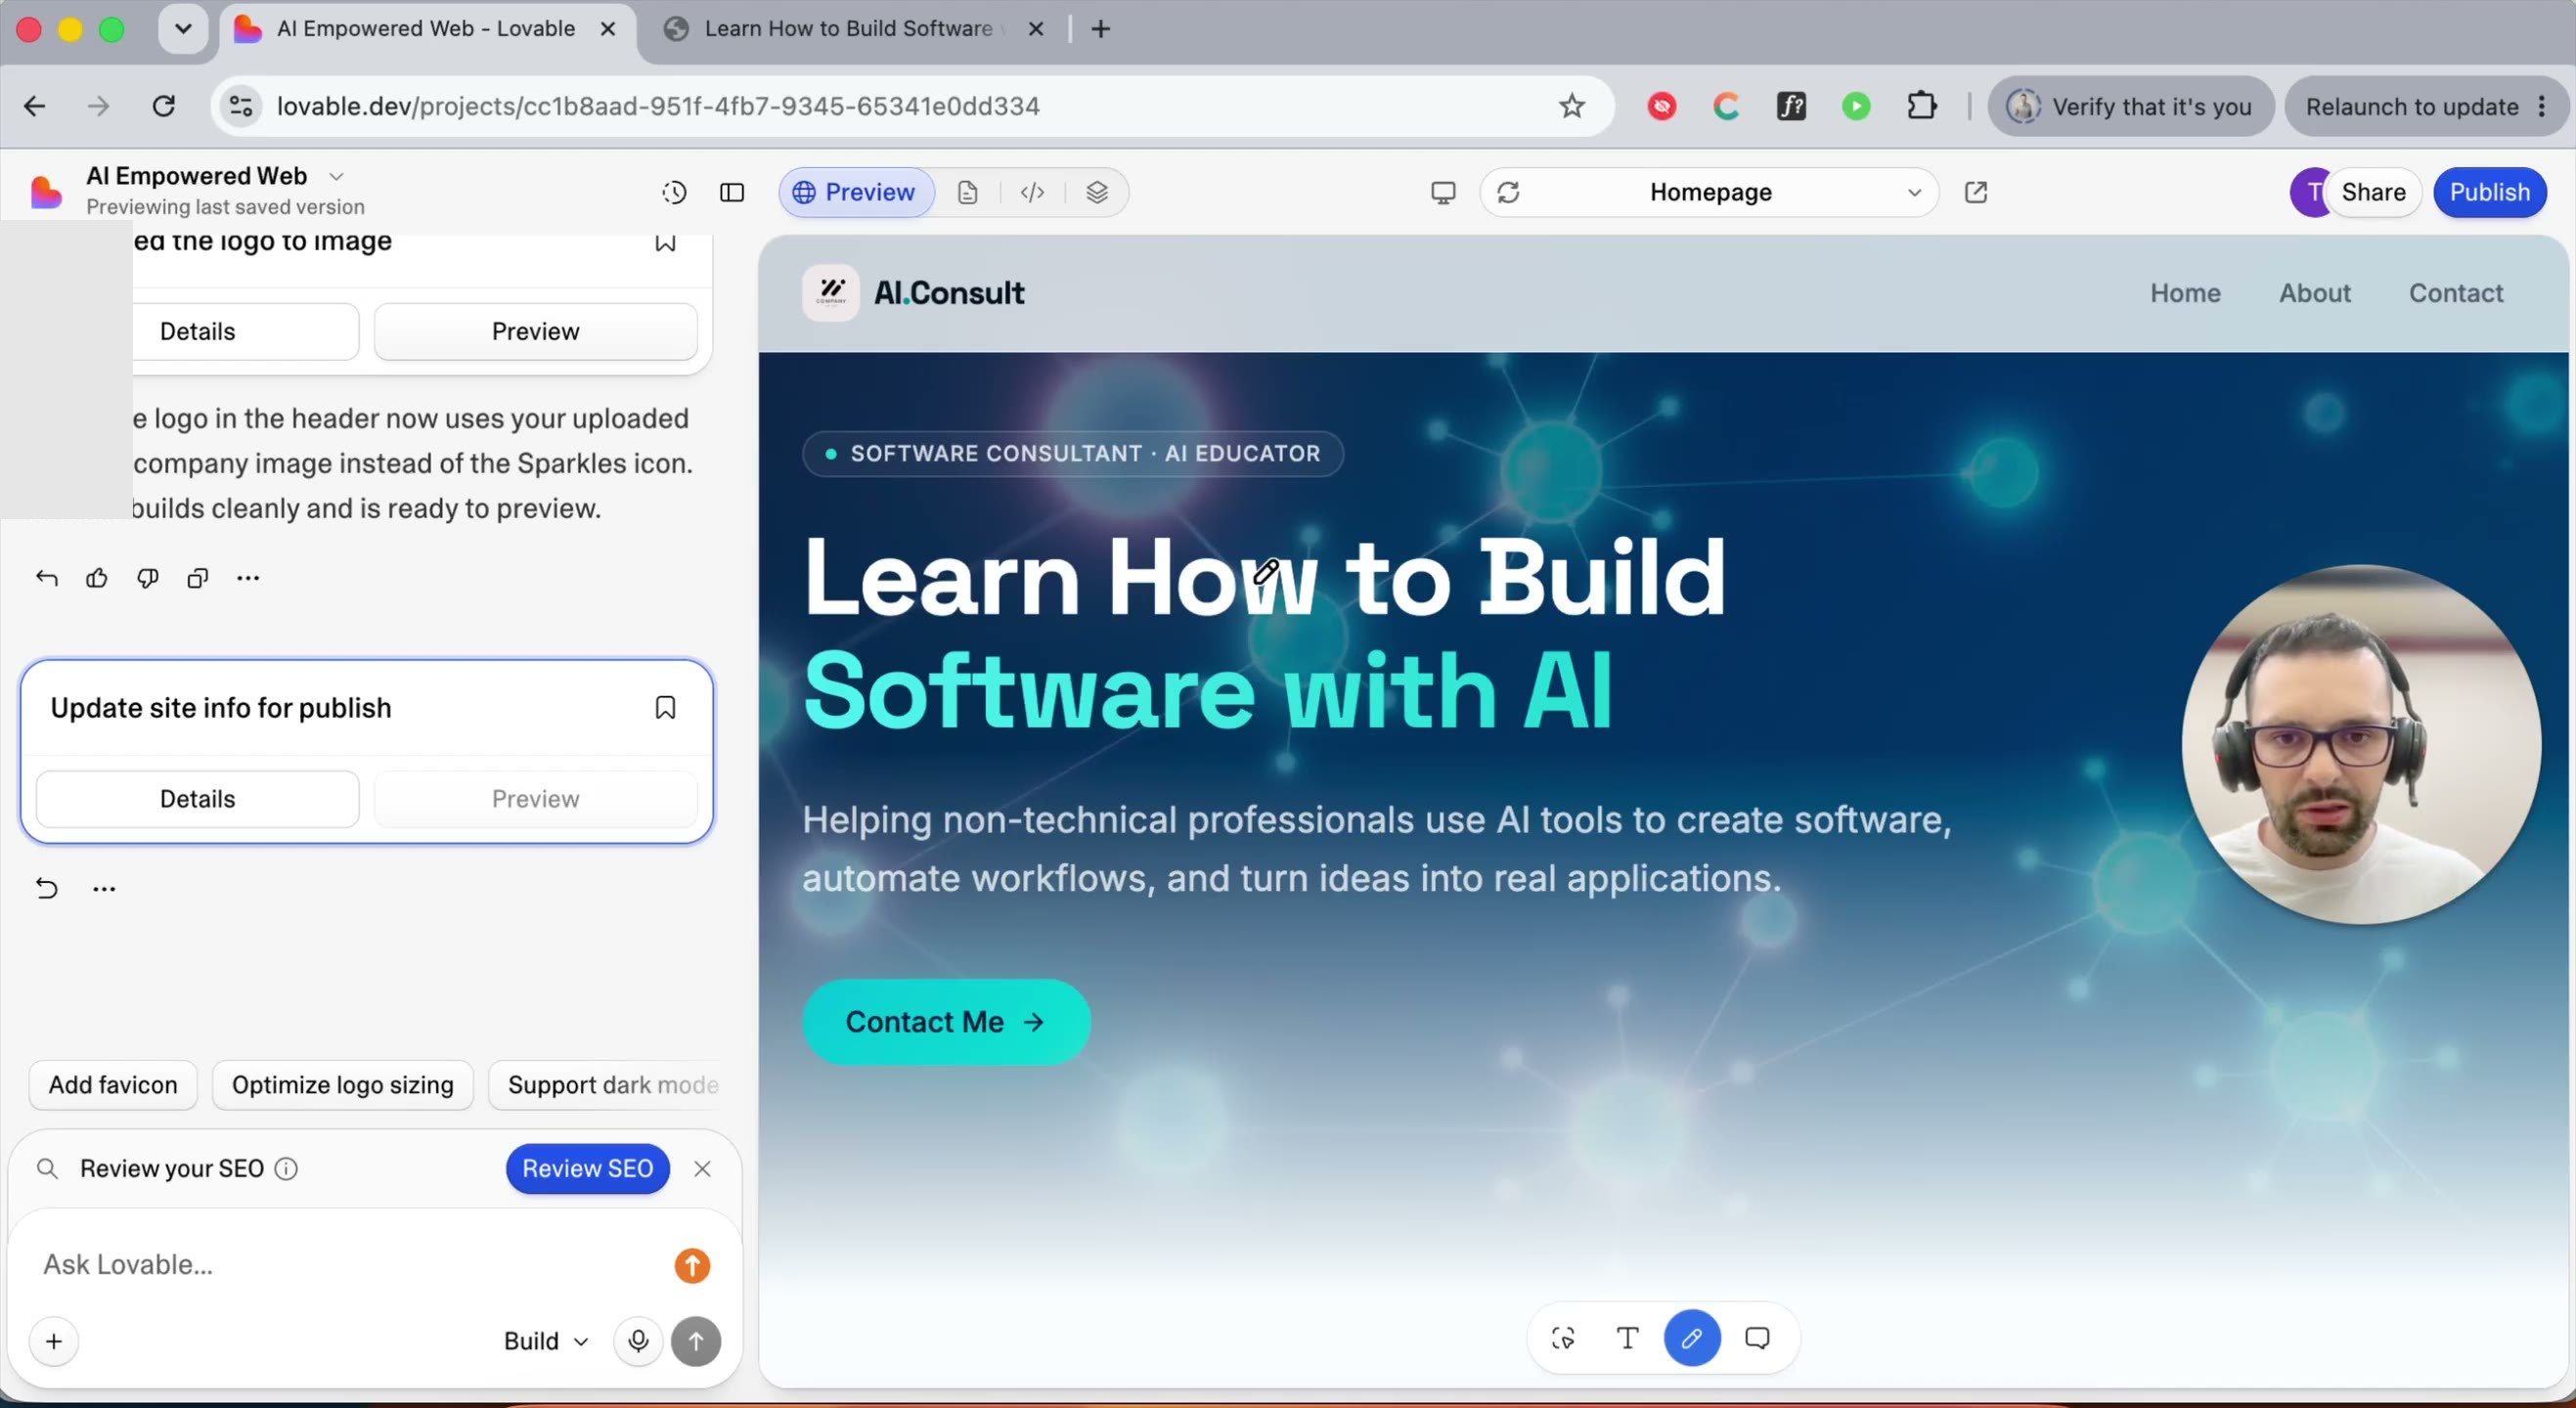Open site information icon in address bar
The image size is (2576, 1408).
click(241, 106)
